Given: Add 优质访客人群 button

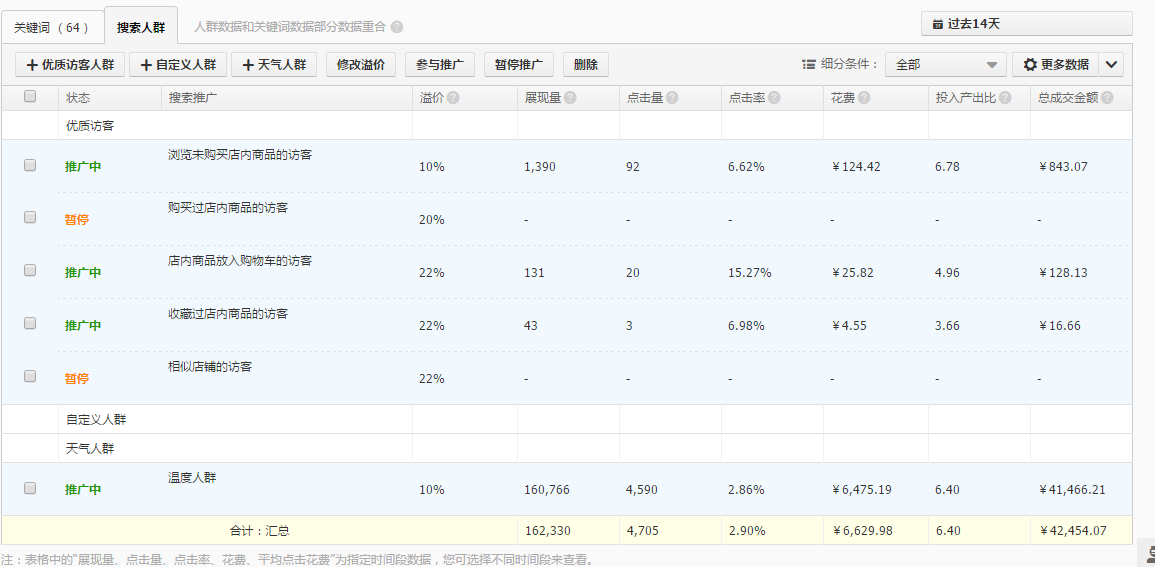Looking at the screenshot, I should click(70, 65).
